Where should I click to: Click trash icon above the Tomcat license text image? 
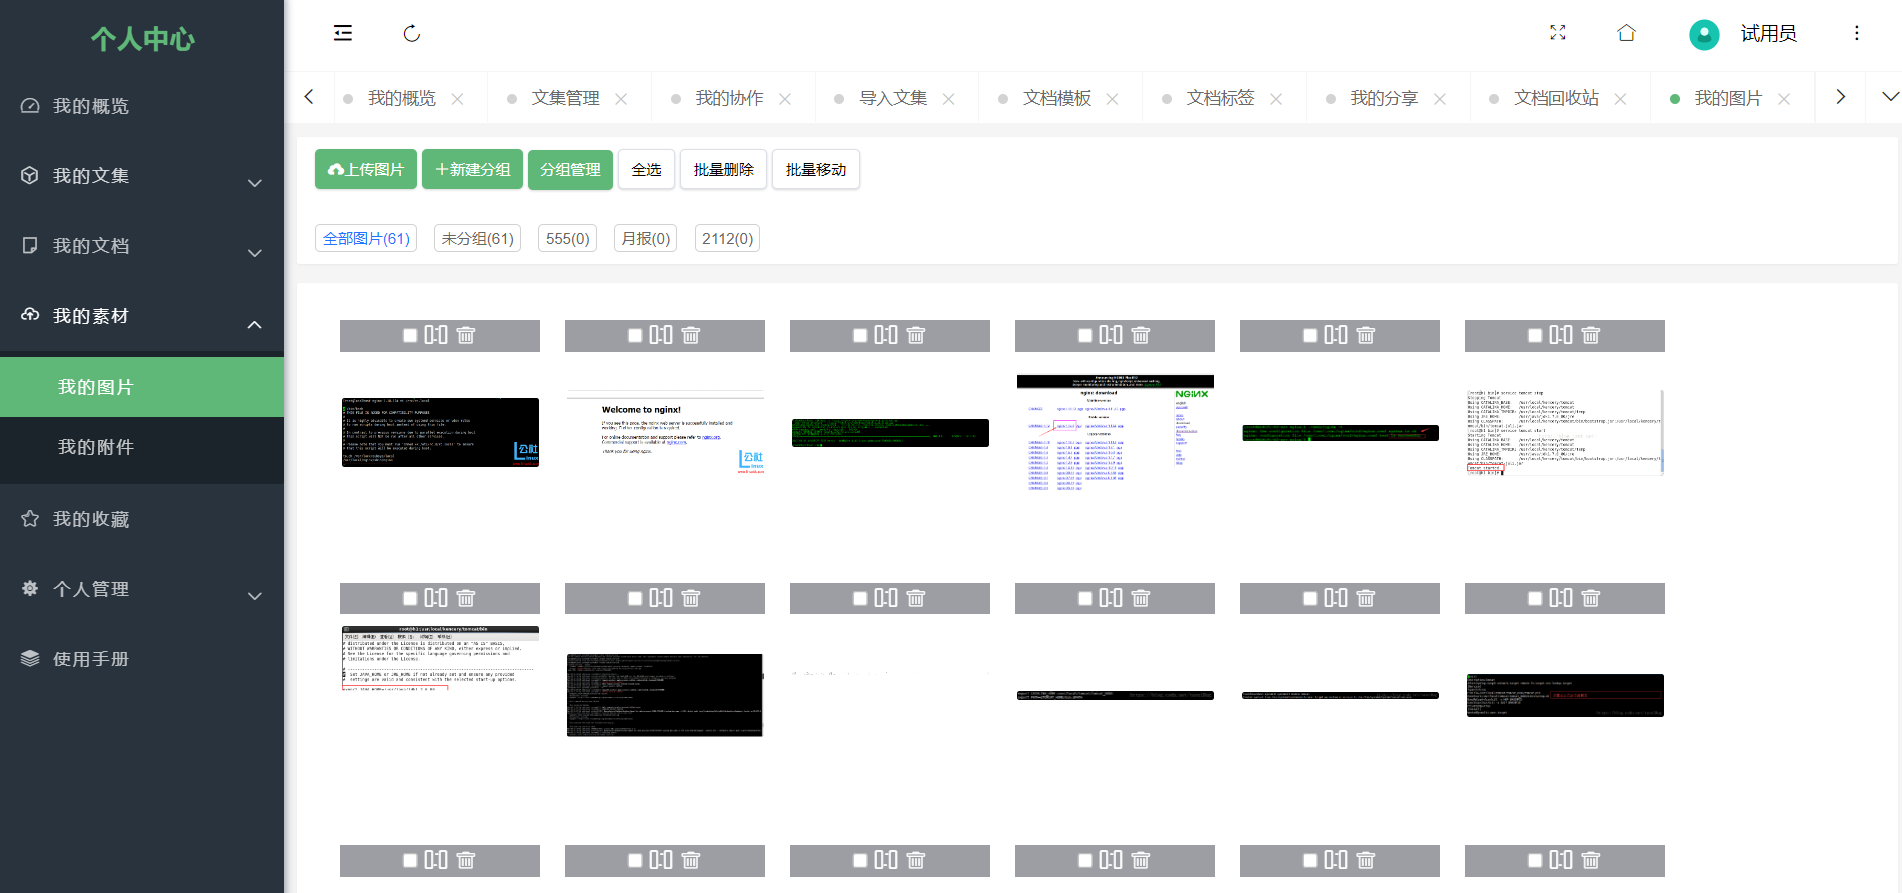pos(466,598)
